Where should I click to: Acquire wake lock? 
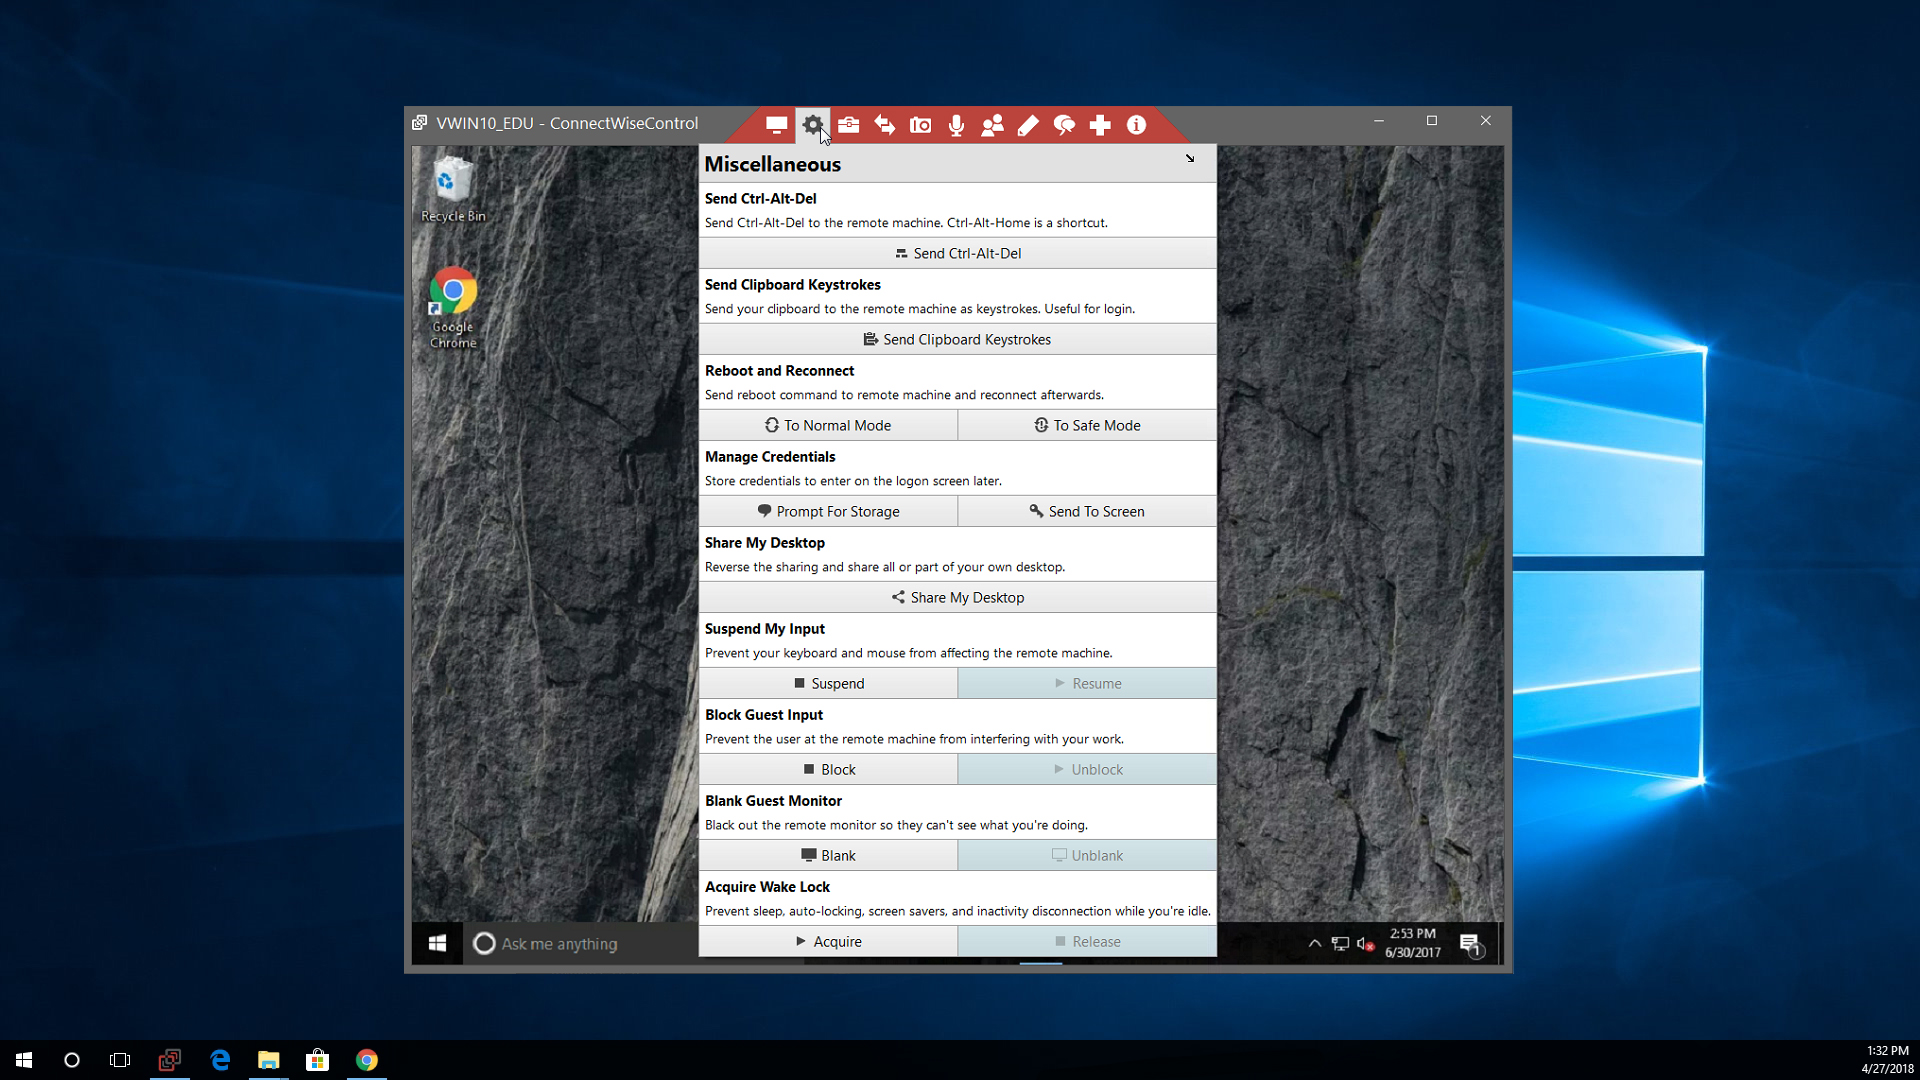[828, 941]
